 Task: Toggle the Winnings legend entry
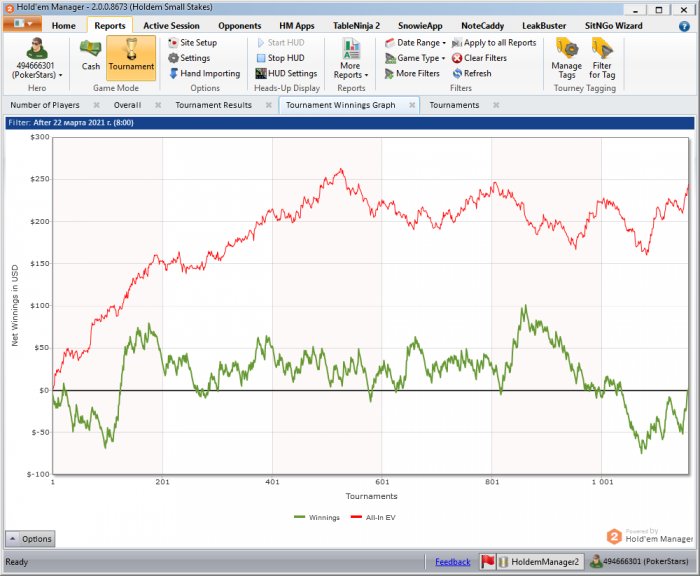tap(317, 518)
